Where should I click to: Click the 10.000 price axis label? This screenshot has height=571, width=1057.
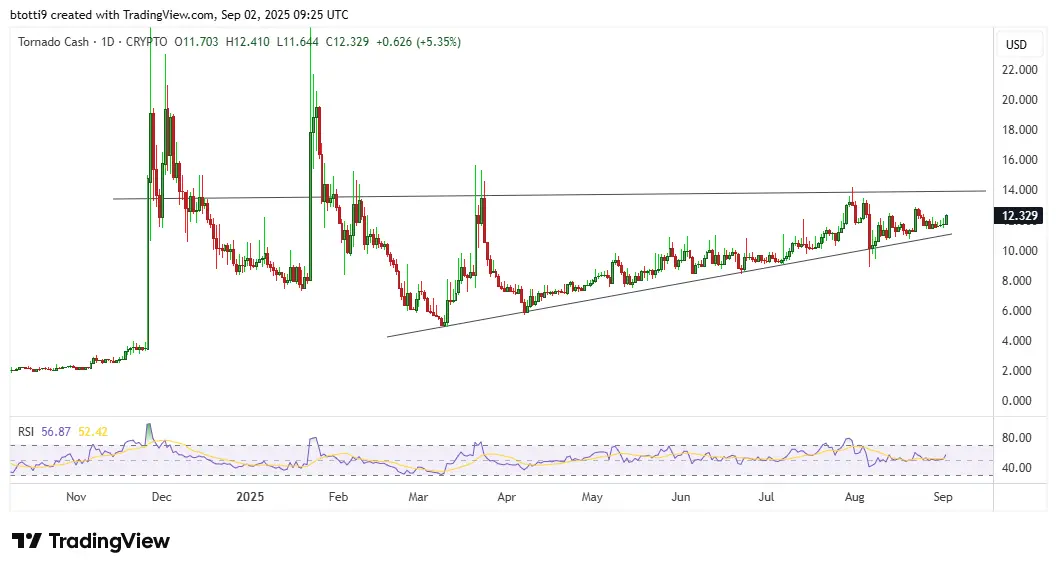click(1019, 251)
